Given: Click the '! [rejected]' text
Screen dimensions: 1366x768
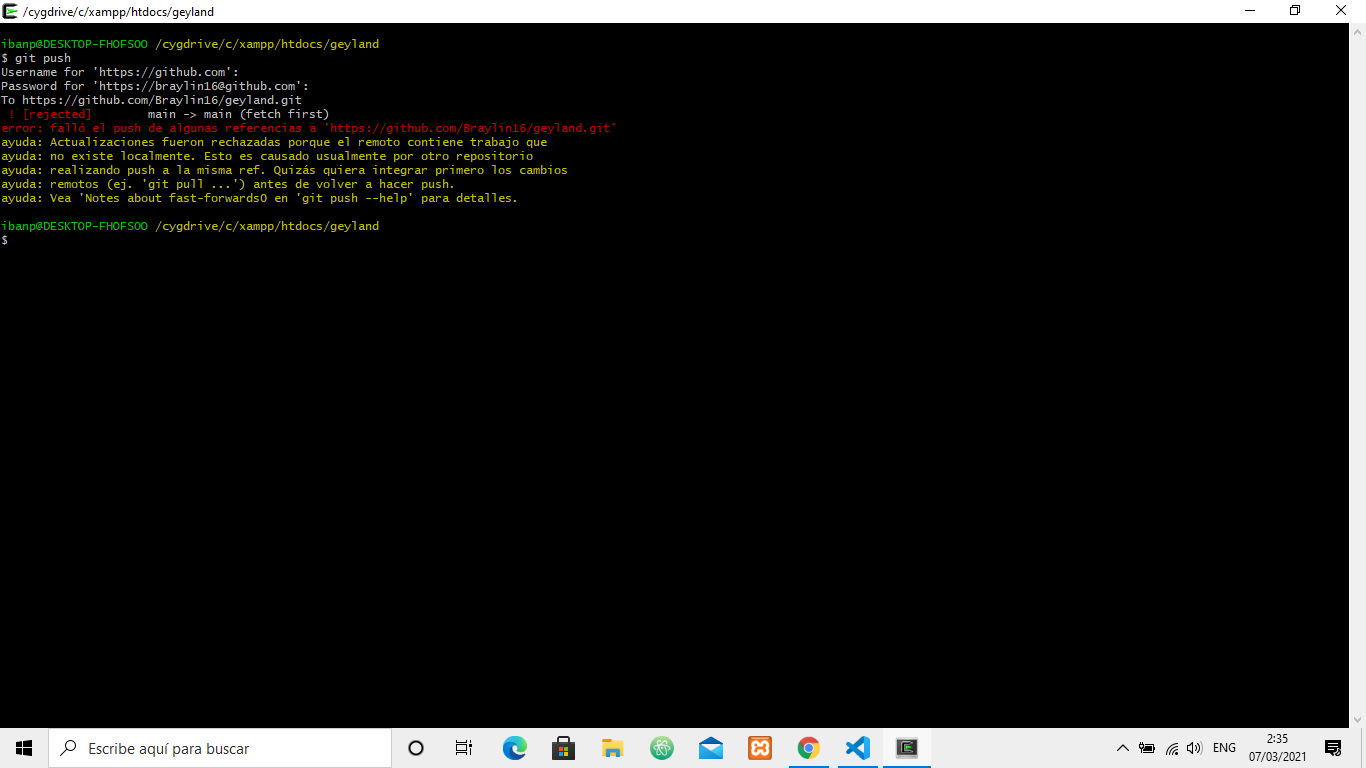Looking at the screenshot, I should pyautogui.click(x=50, y=114).
